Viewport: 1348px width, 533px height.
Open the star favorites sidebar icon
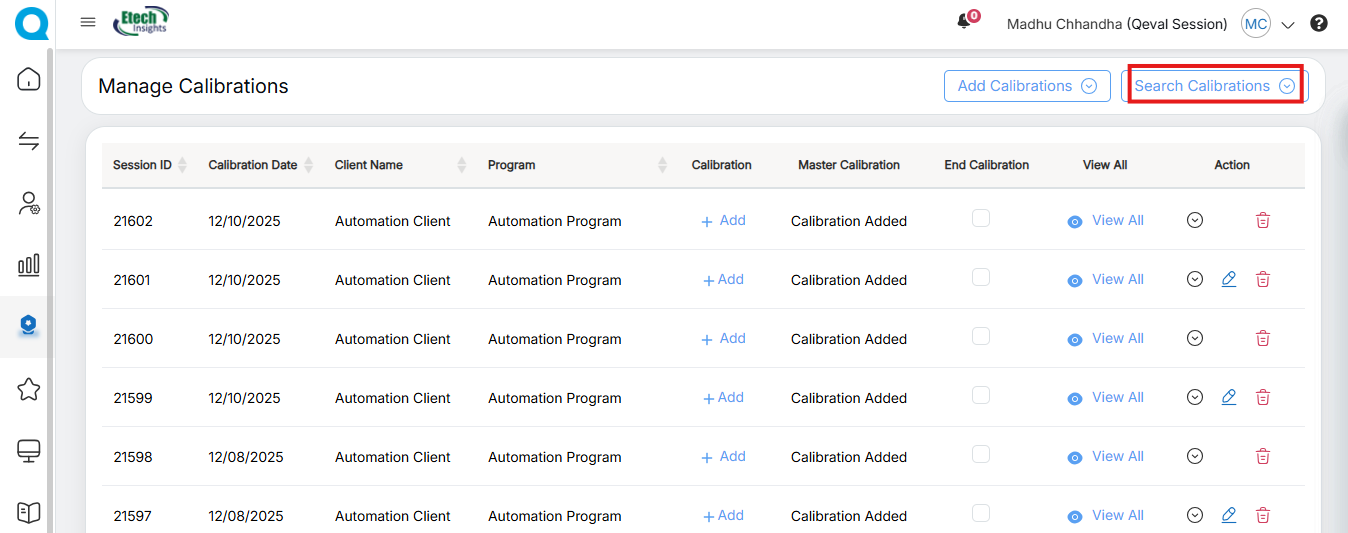pos(29,389)
